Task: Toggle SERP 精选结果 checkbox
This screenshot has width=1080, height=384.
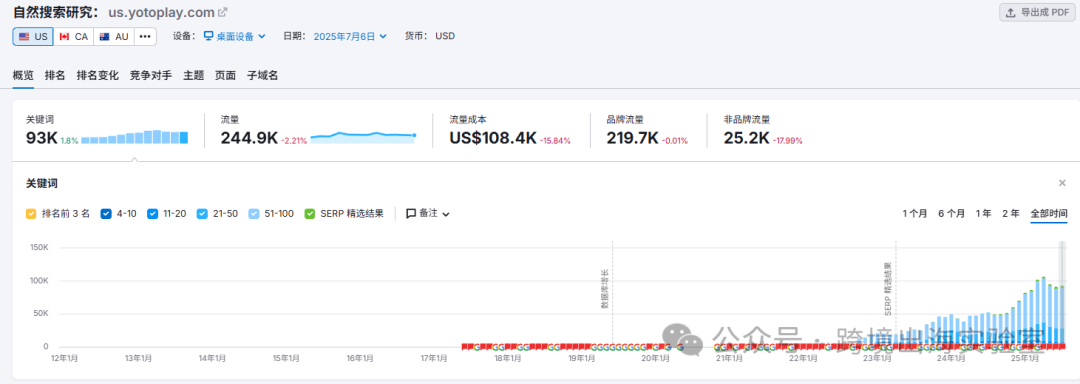Action: (x=309, y=214)
